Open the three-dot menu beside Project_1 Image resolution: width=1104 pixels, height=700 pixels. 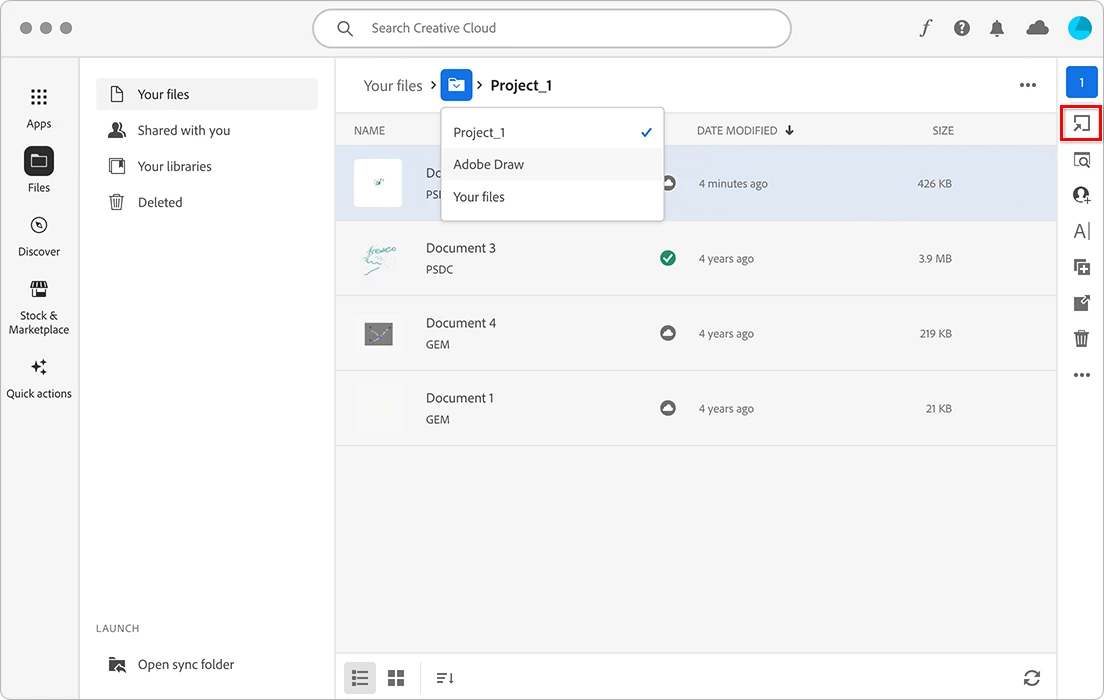1028,85
